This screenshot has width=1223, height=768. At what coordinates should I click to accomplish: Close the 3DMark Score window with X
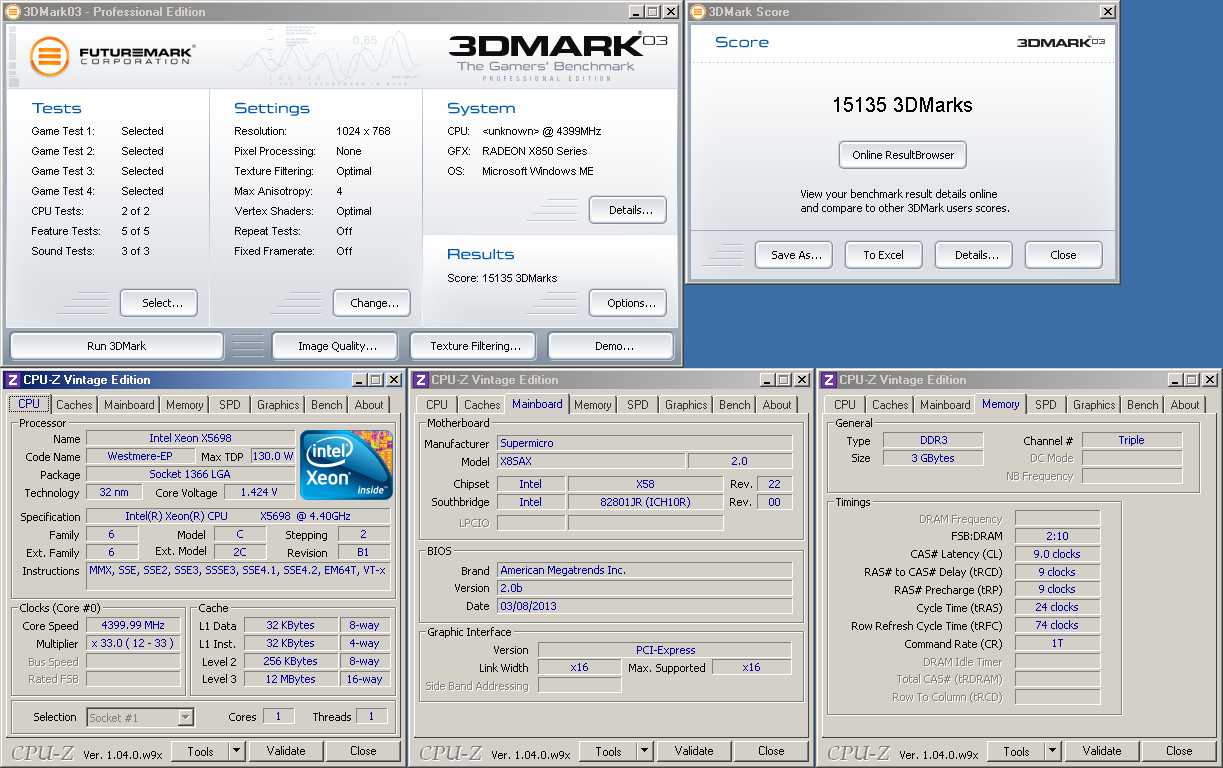tap(1107, 12)
